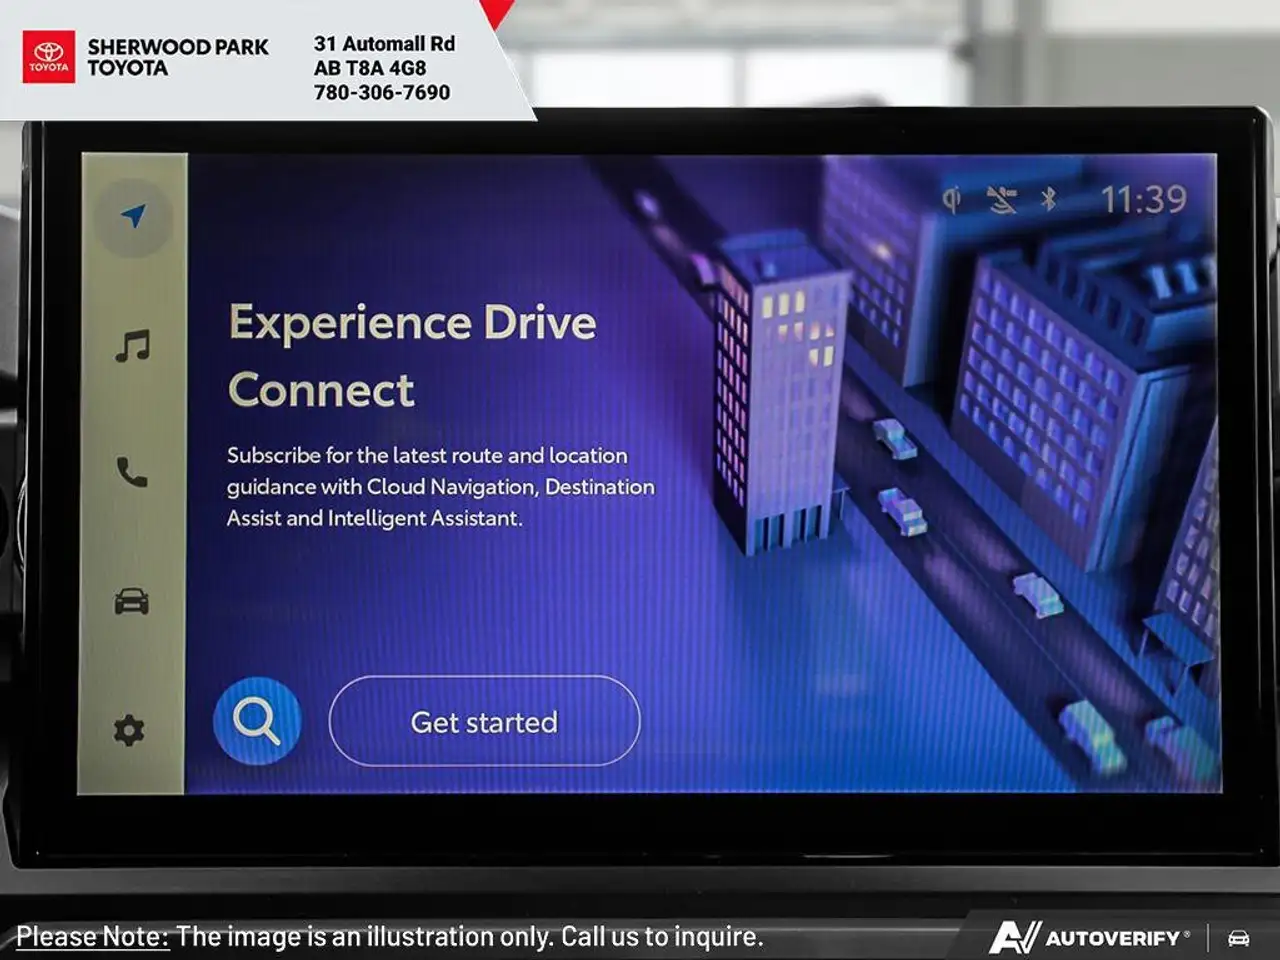This screenshot has height=960, width=1280.
Task: Tap the wireless charging status icon
Action: (951, 200)
